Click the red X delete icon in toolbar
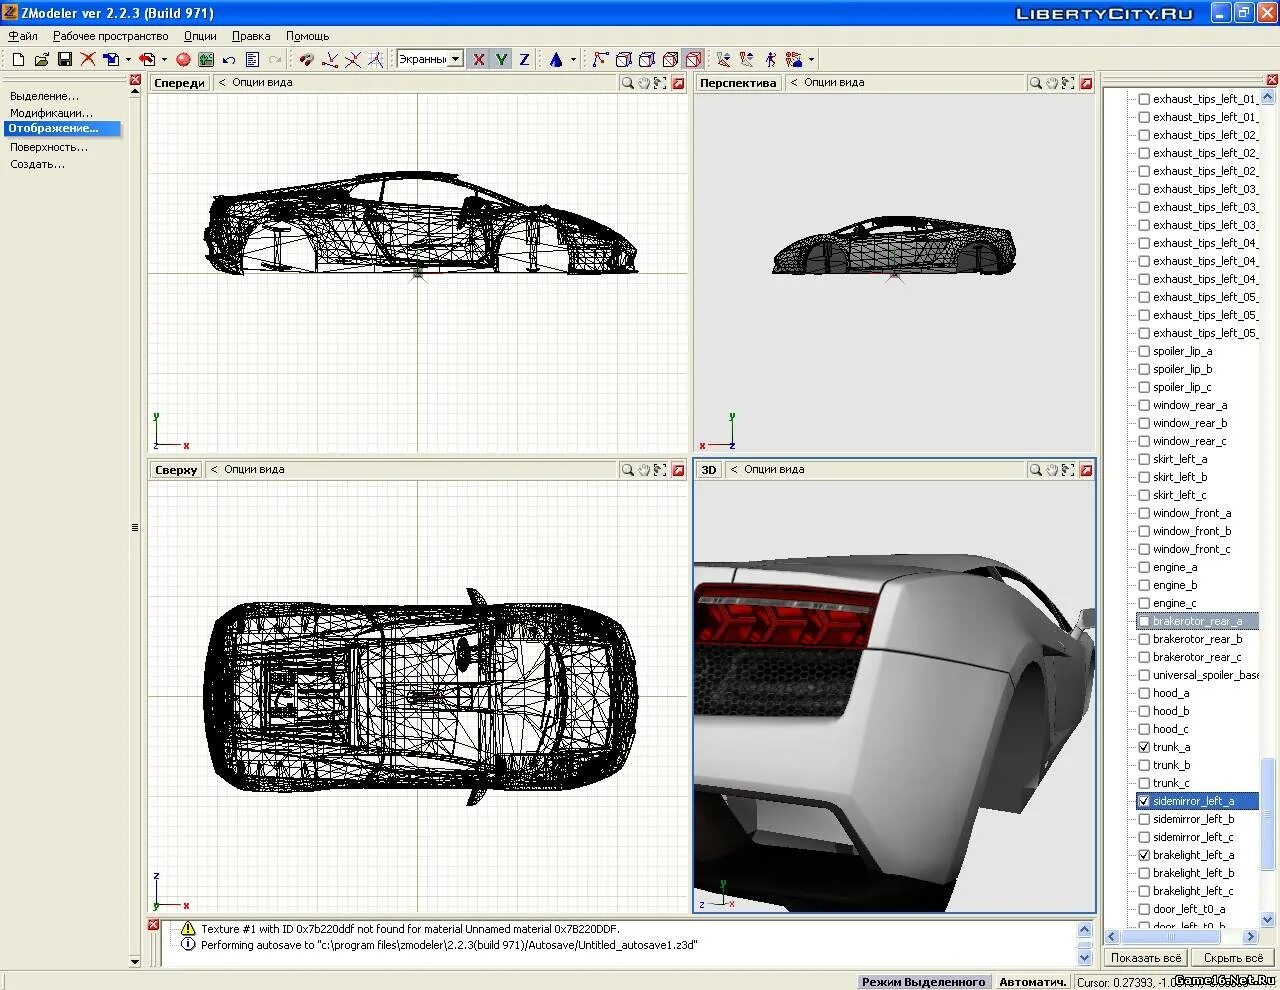1280x990 pixels. point(87,60)
